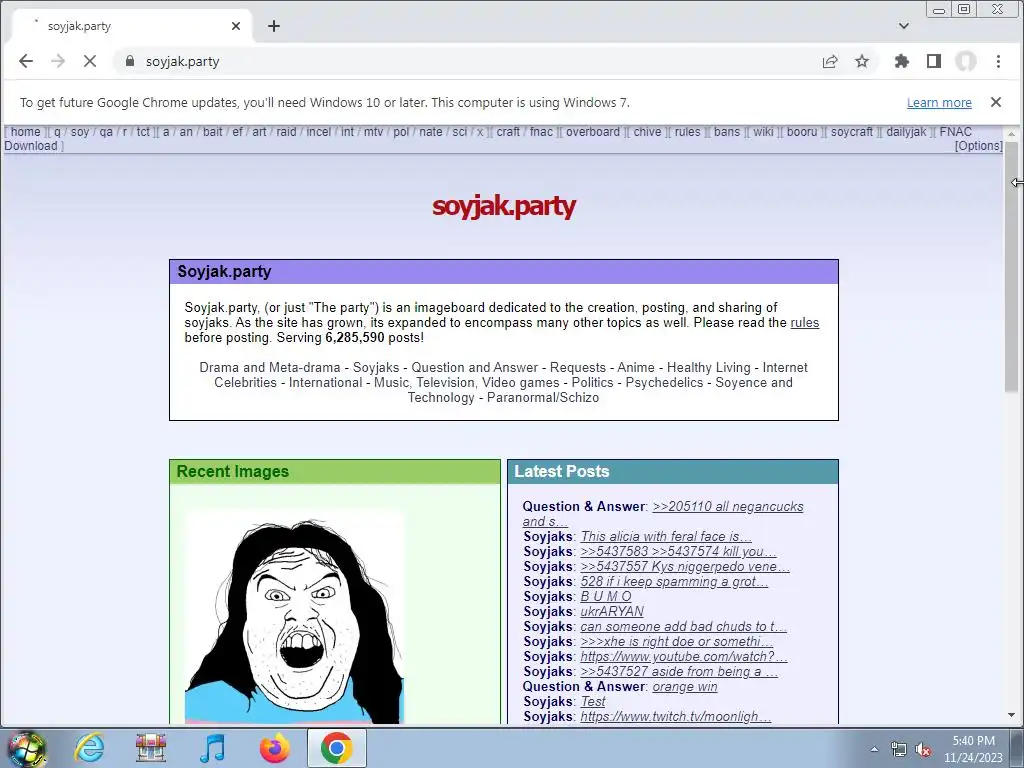The image size is (1024, 768).
Task: Open the media player taskbar icon
Action: [x=212, y=748]
